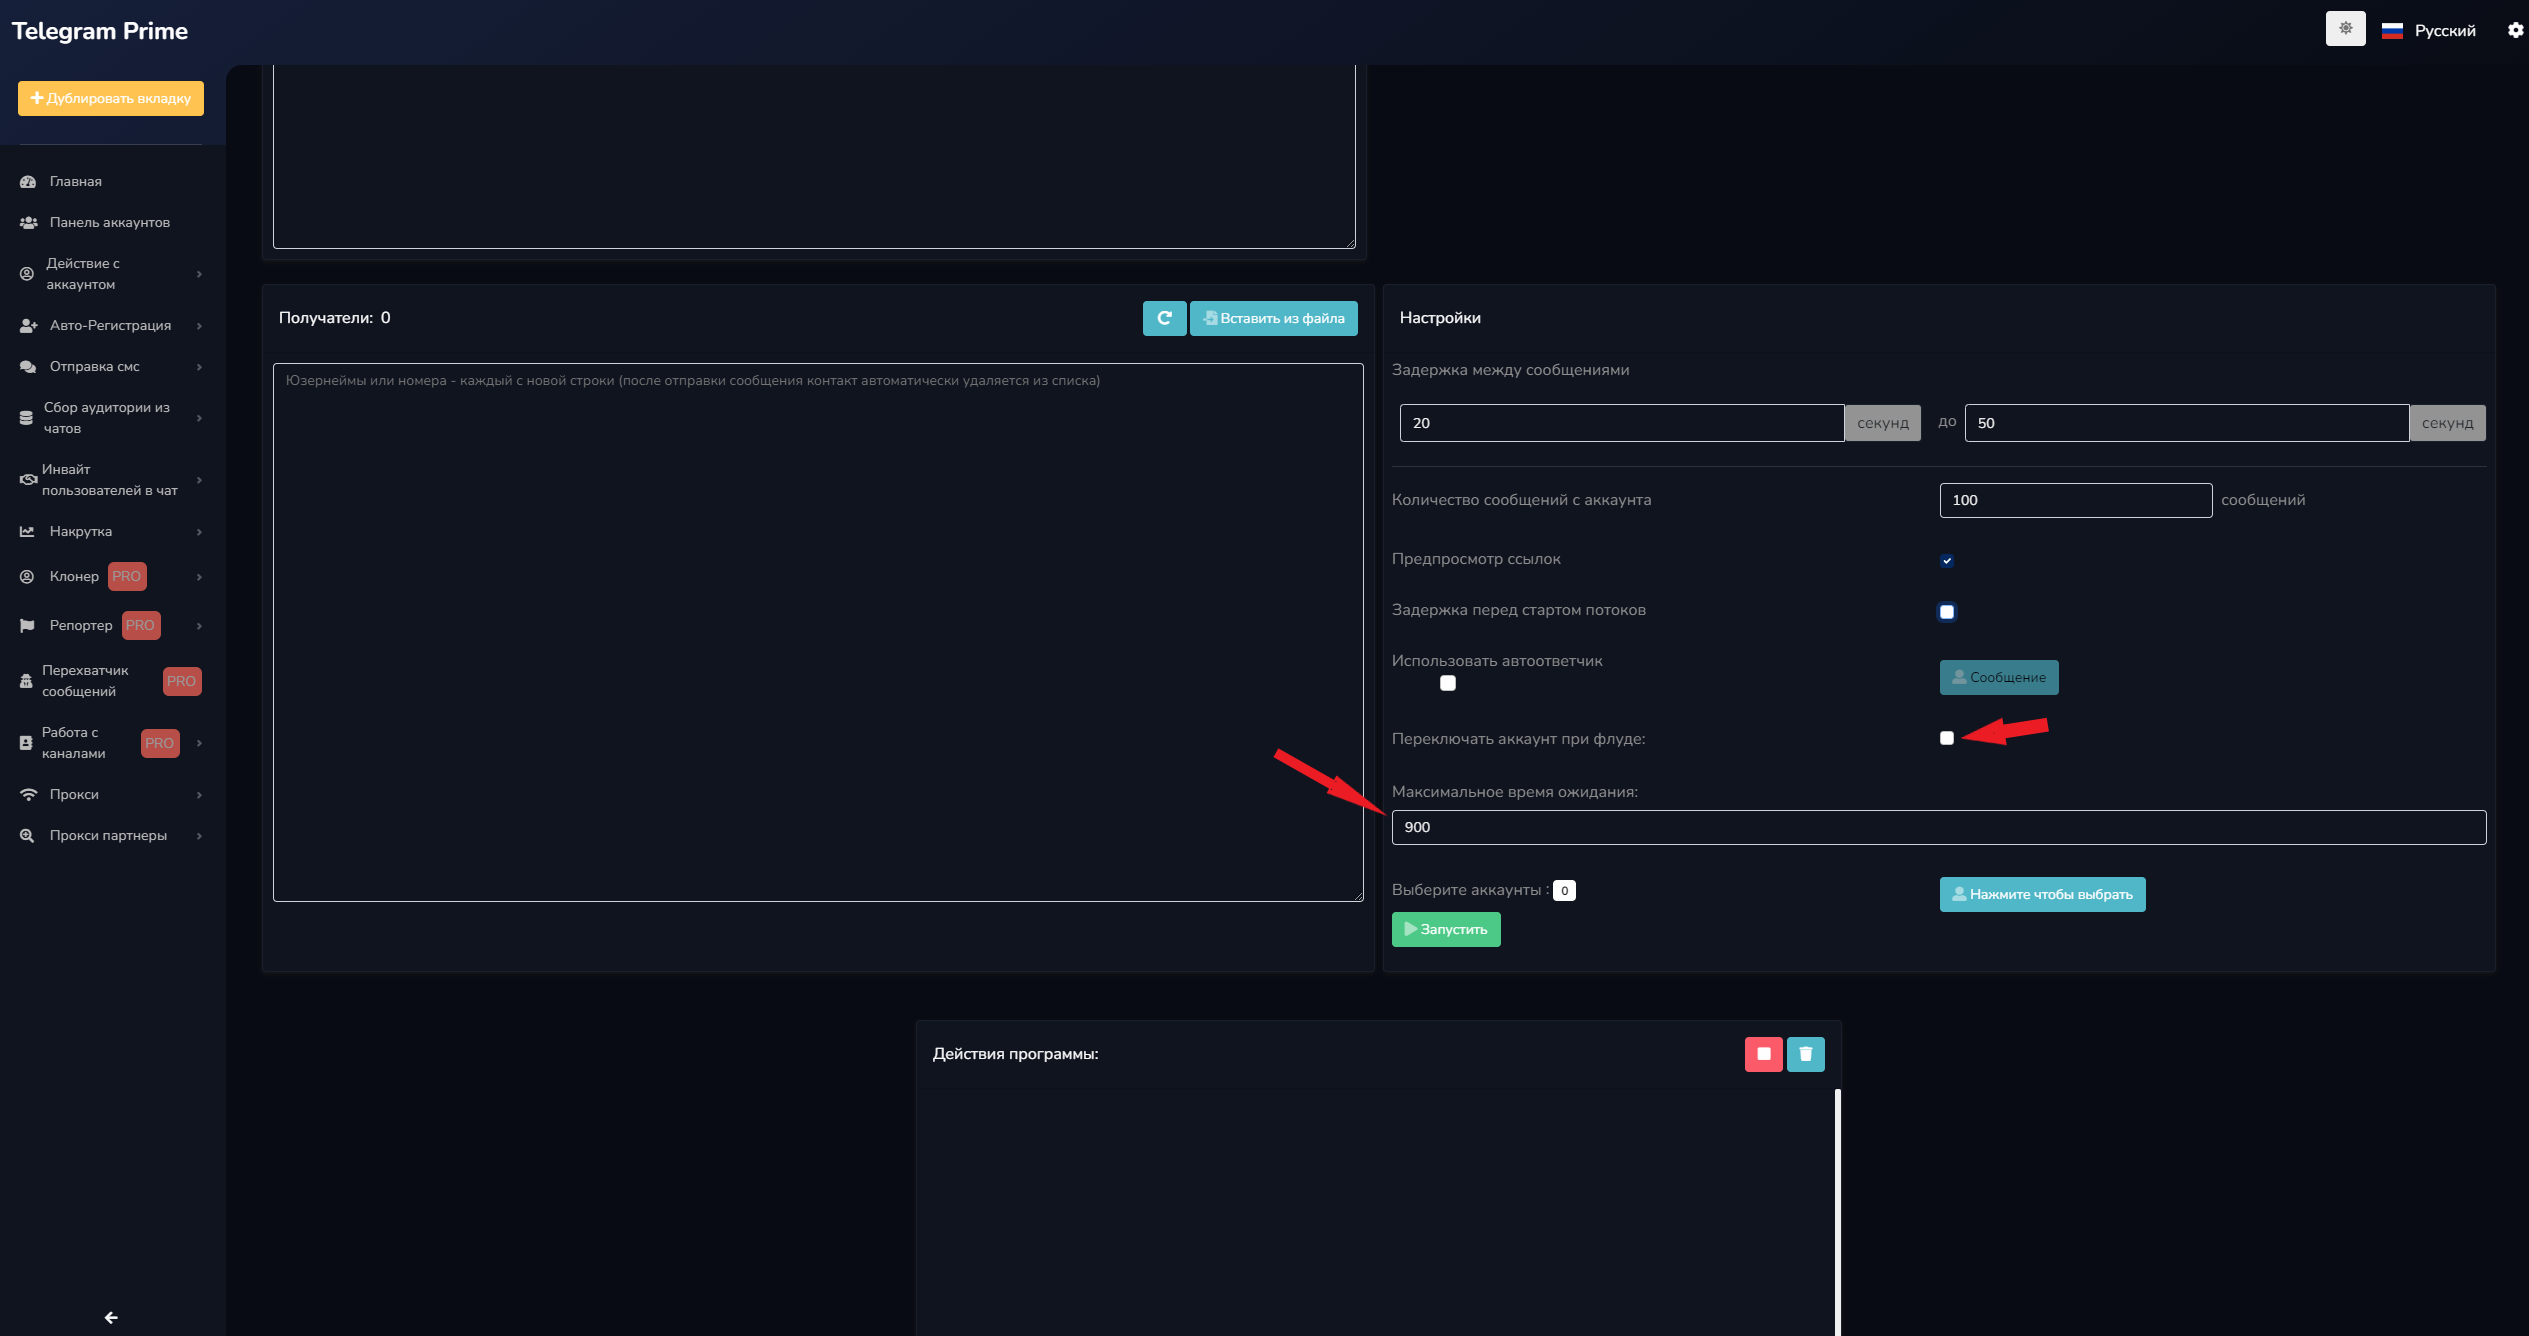This screenshot has height=1336, width=2529.
Task: Click the Прокси wifi icon
Action: (28, 795)
